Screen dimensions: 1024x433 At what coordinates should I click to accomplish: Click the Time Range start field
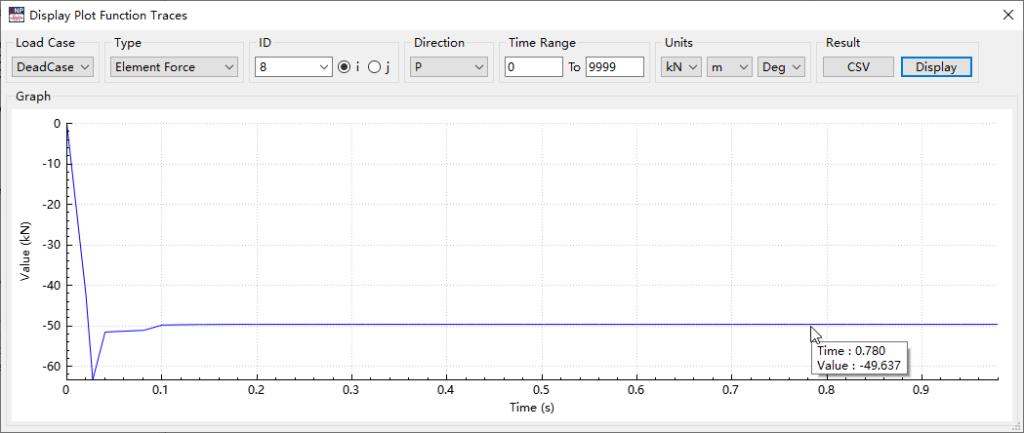point(533,67)
